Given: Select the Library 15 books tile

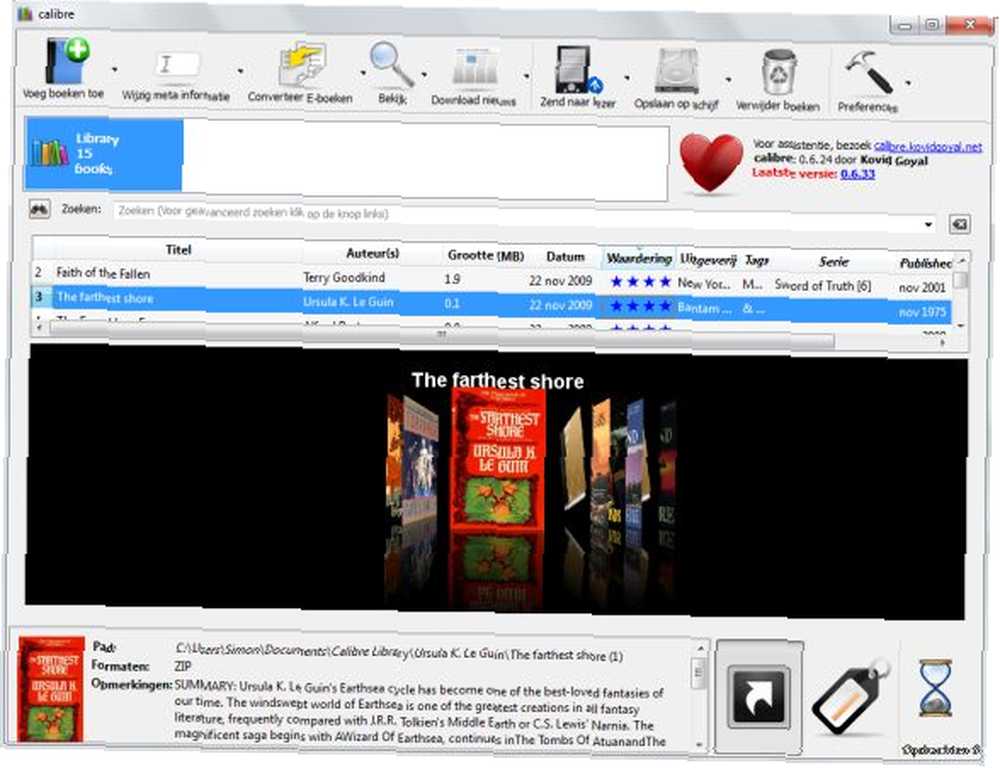Looking at the screenshot, I should click(x=104, y=154).
